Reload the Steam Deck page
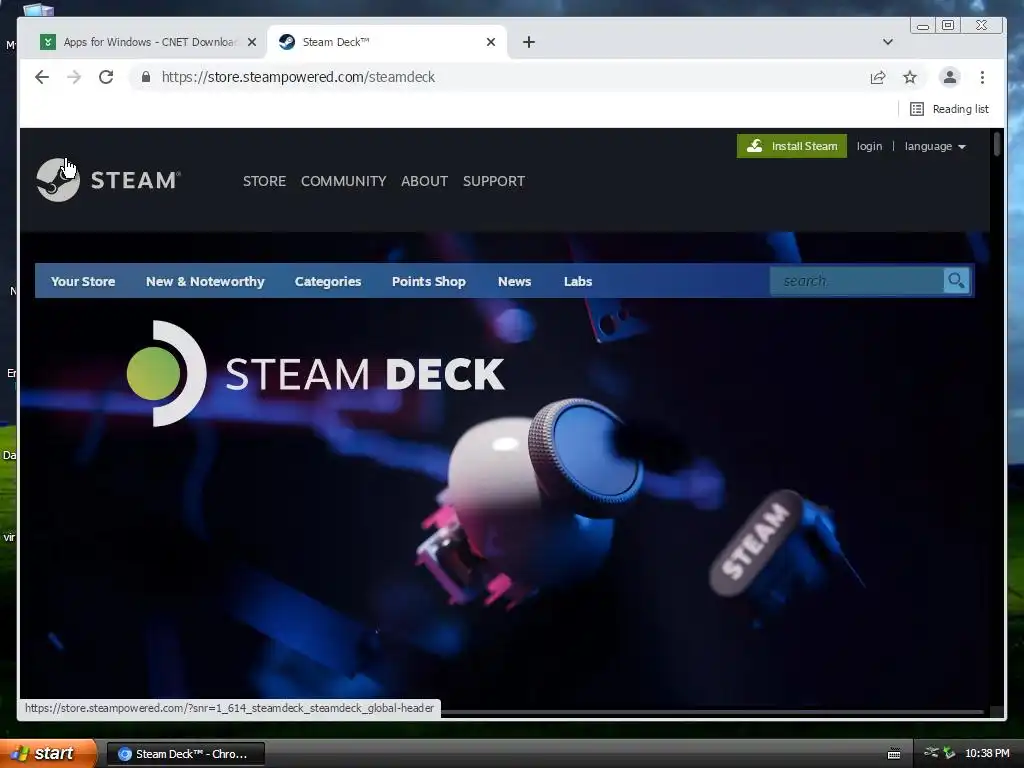 106,77
